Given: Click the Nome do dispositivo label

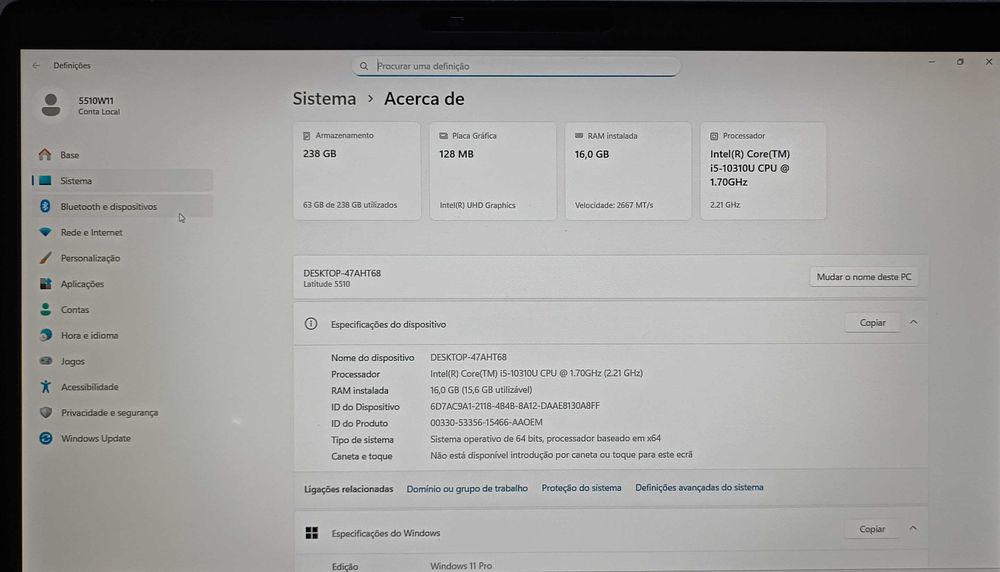Looking at the screenshot, I should click(372, 358).
